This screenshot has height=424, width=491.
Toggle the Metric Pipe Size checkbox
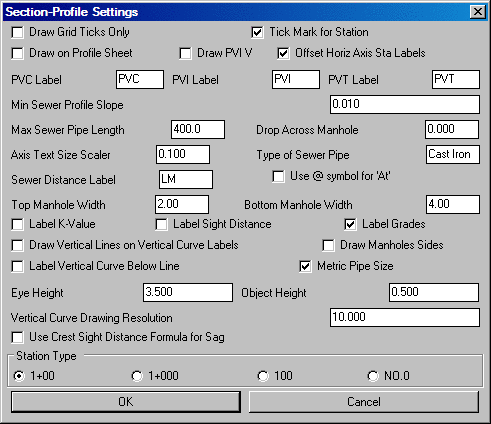click(305, 267)
